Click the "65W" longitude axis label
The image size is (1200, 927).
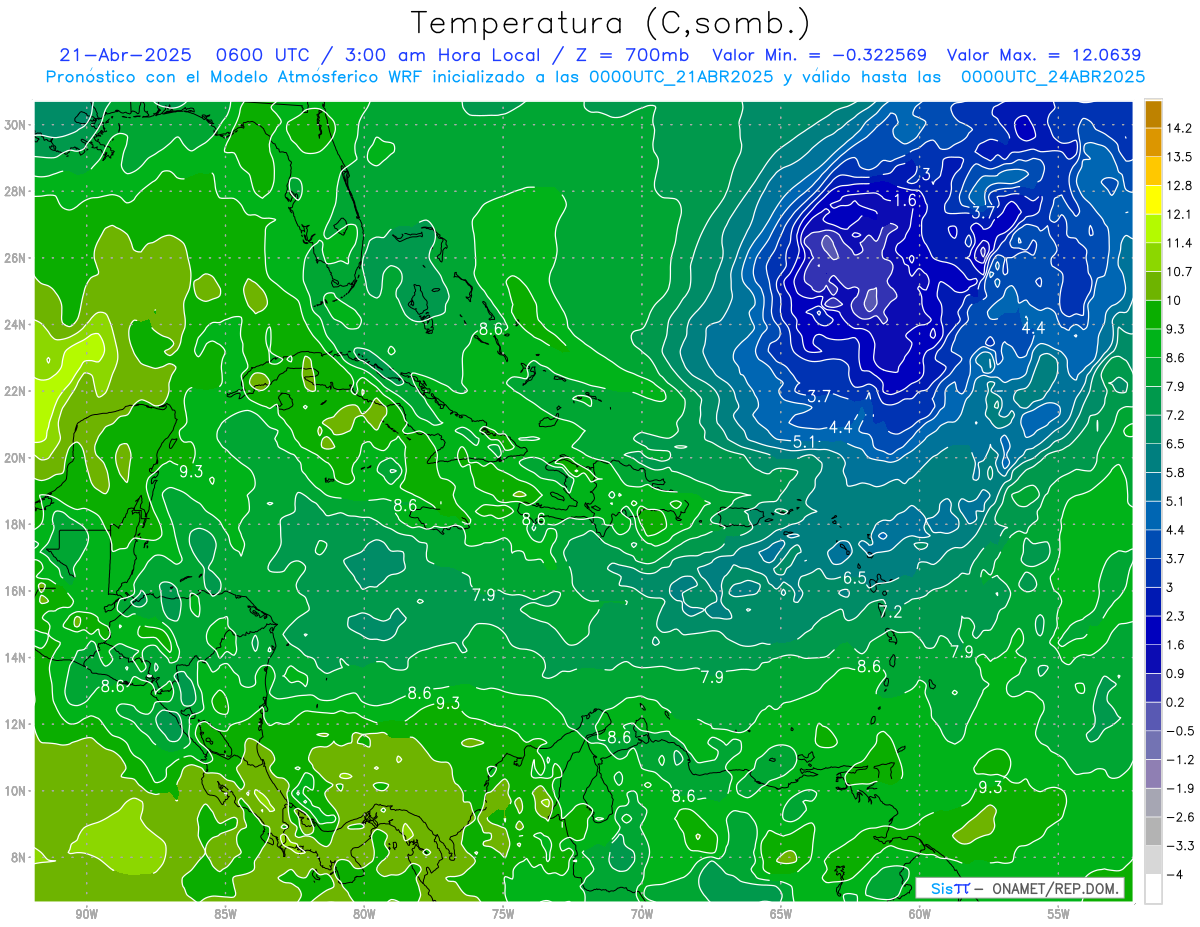click(781, 914)
